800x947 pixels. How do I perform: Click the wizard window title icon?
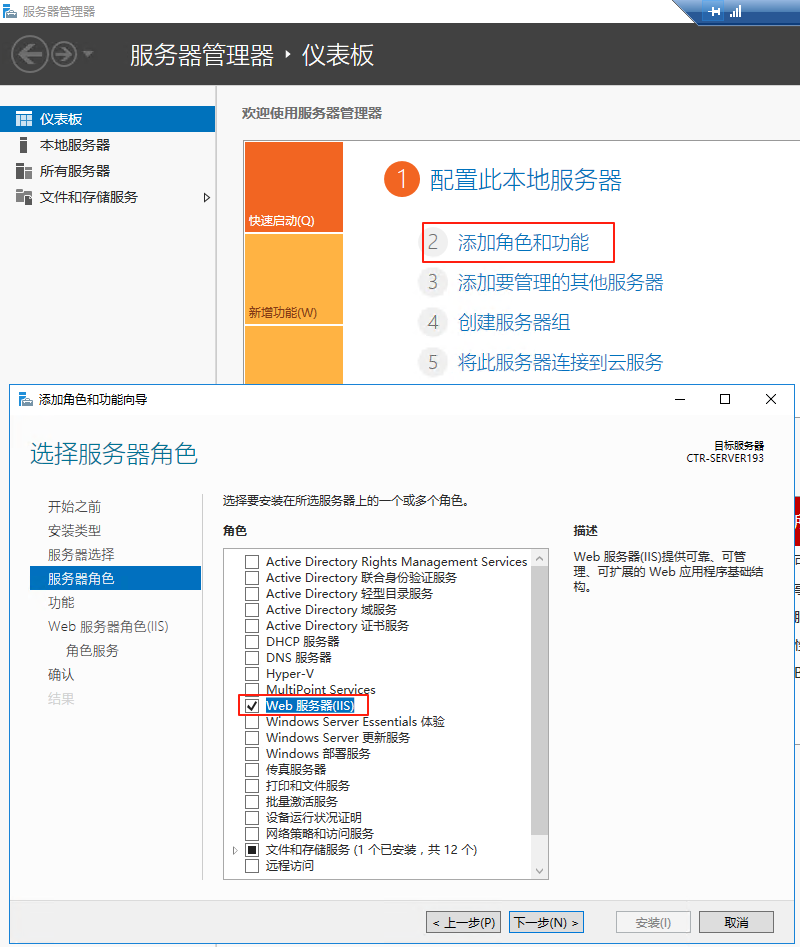click(x=25, y=400)
